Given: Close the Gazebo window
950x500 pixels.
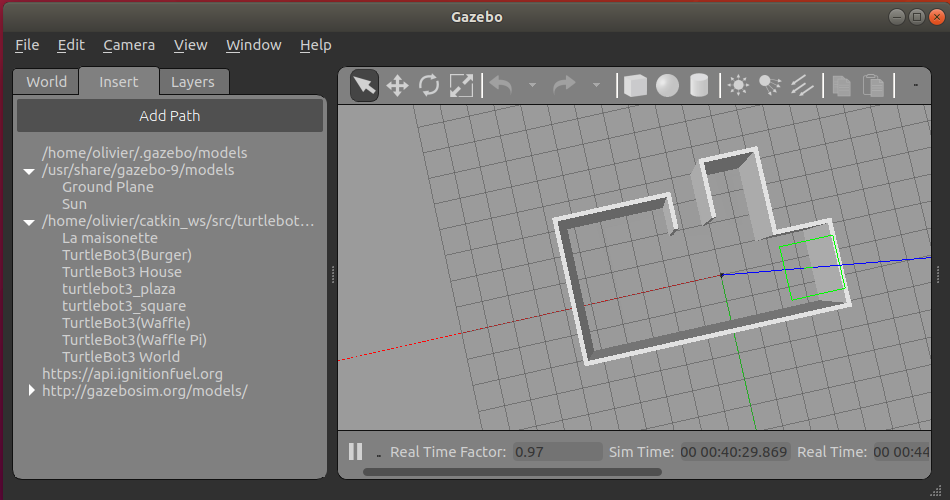Looking at the screenshot, I should tap(937, 17).
